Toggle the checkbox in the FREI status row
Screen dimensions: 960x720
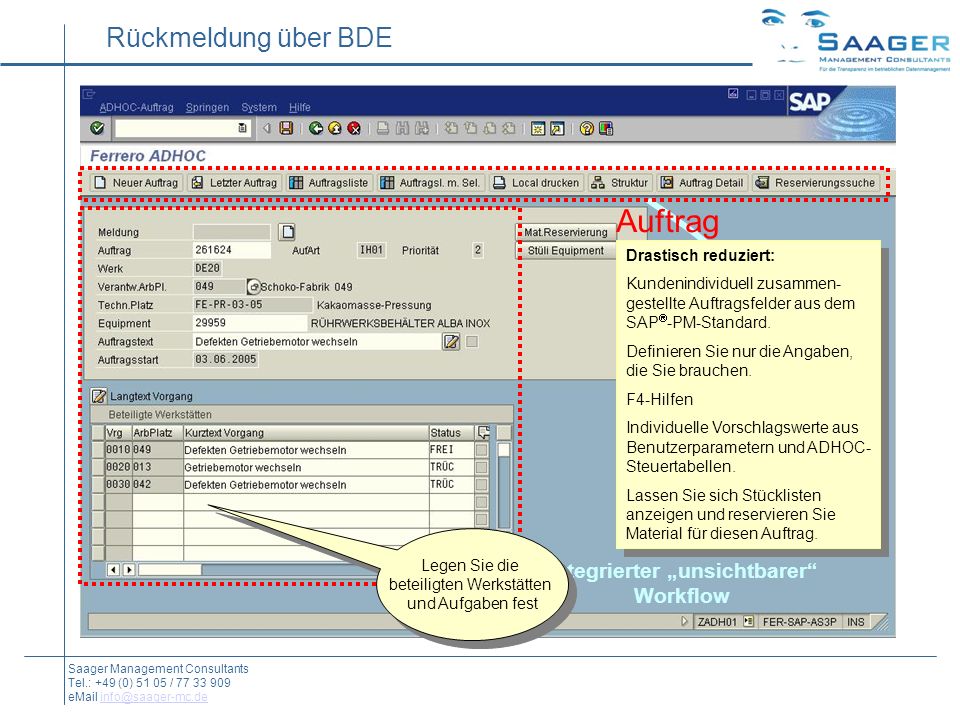pos(482,450)
